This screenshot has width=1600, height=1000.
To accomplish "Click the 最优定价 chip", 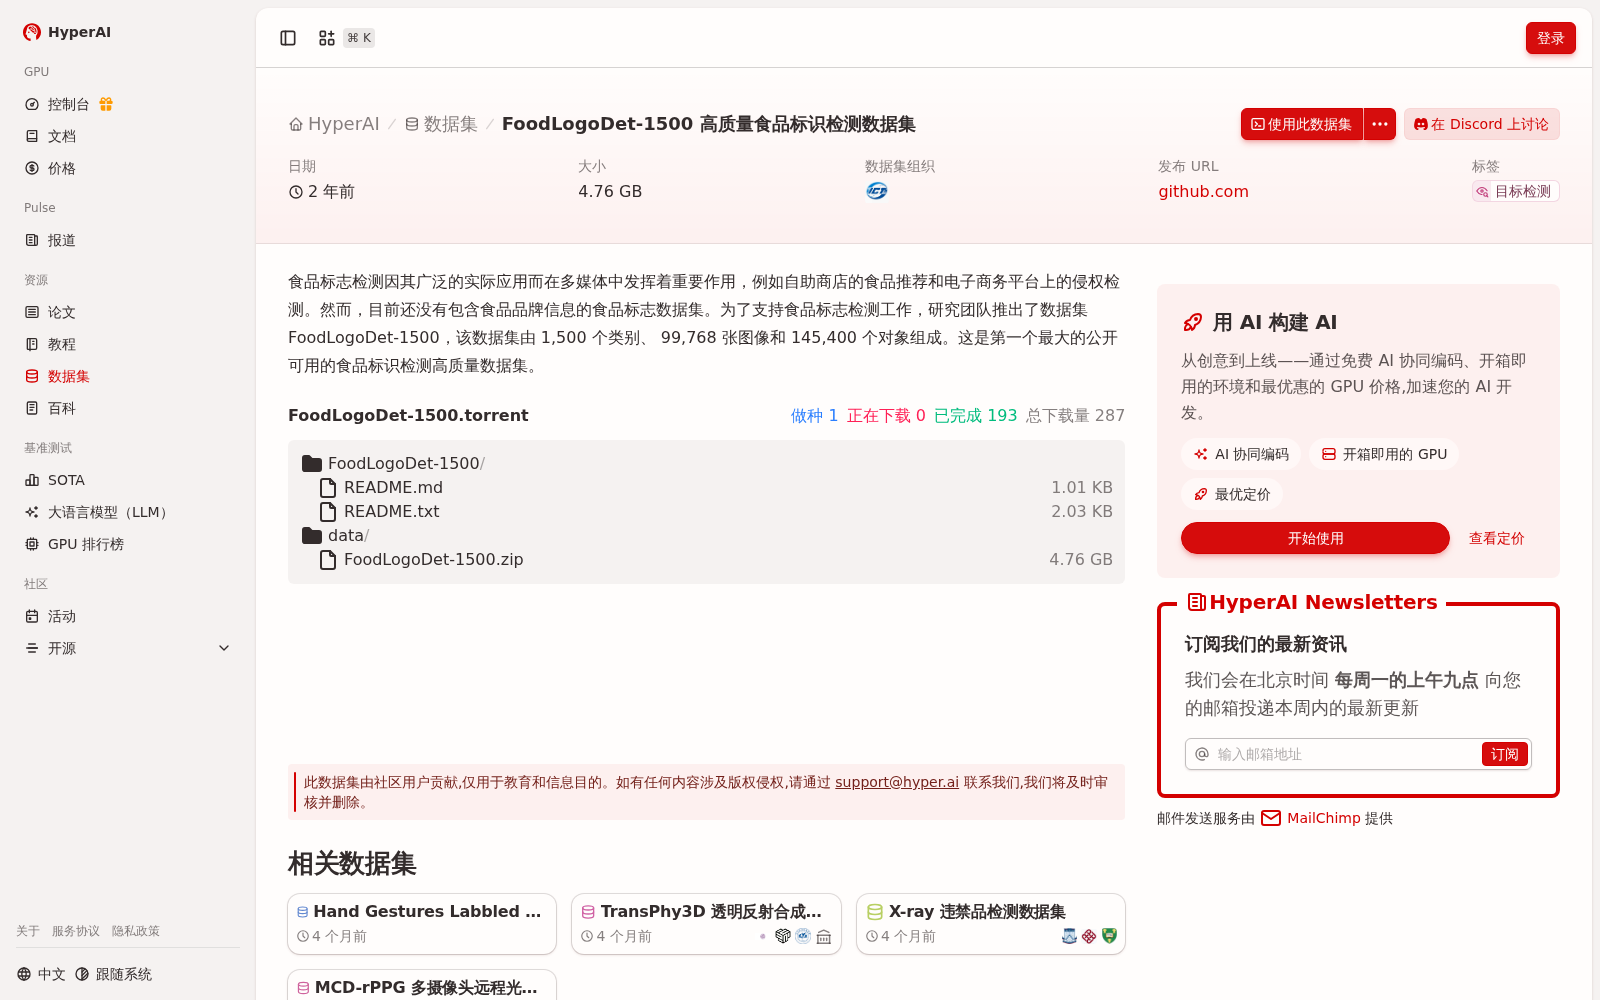I will (1232, 494).
